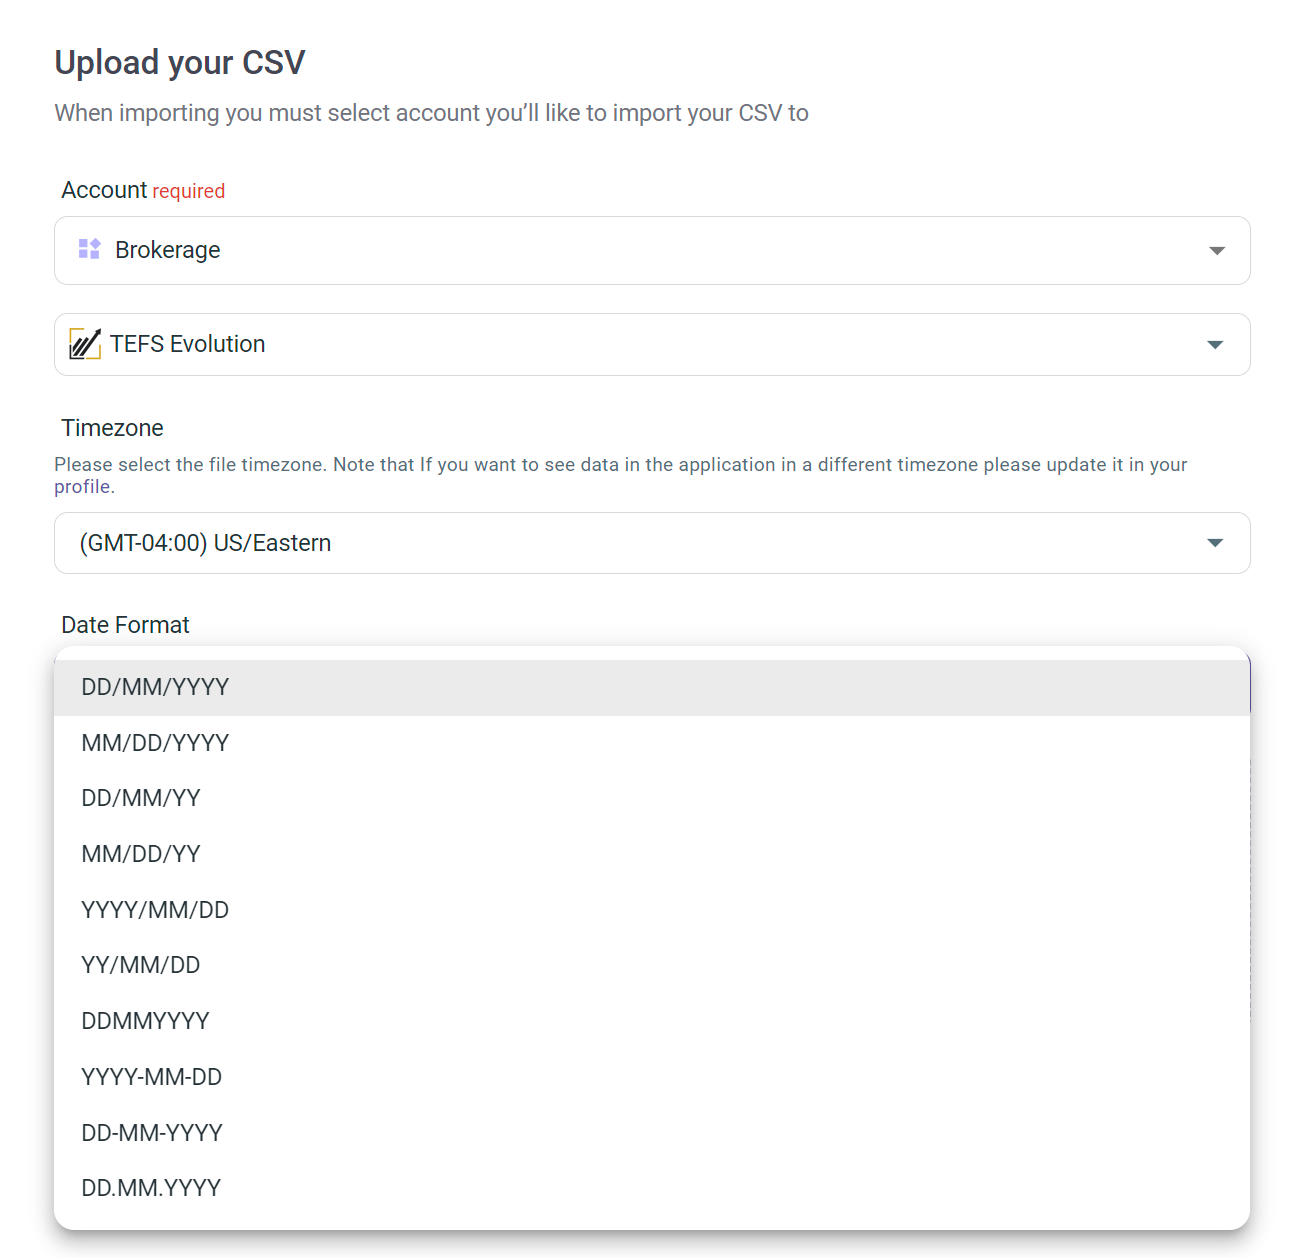1310x1258 pixels.
Task: Open the TEFS Evolution dropdown arrow
Action: click(1214, 344)
